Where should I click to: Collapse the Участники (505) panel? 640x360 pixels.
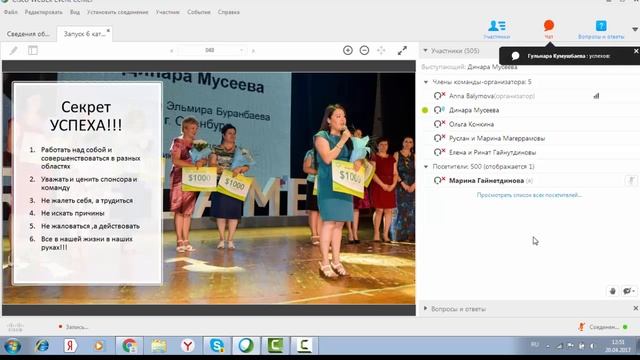(x=425, y=51)
